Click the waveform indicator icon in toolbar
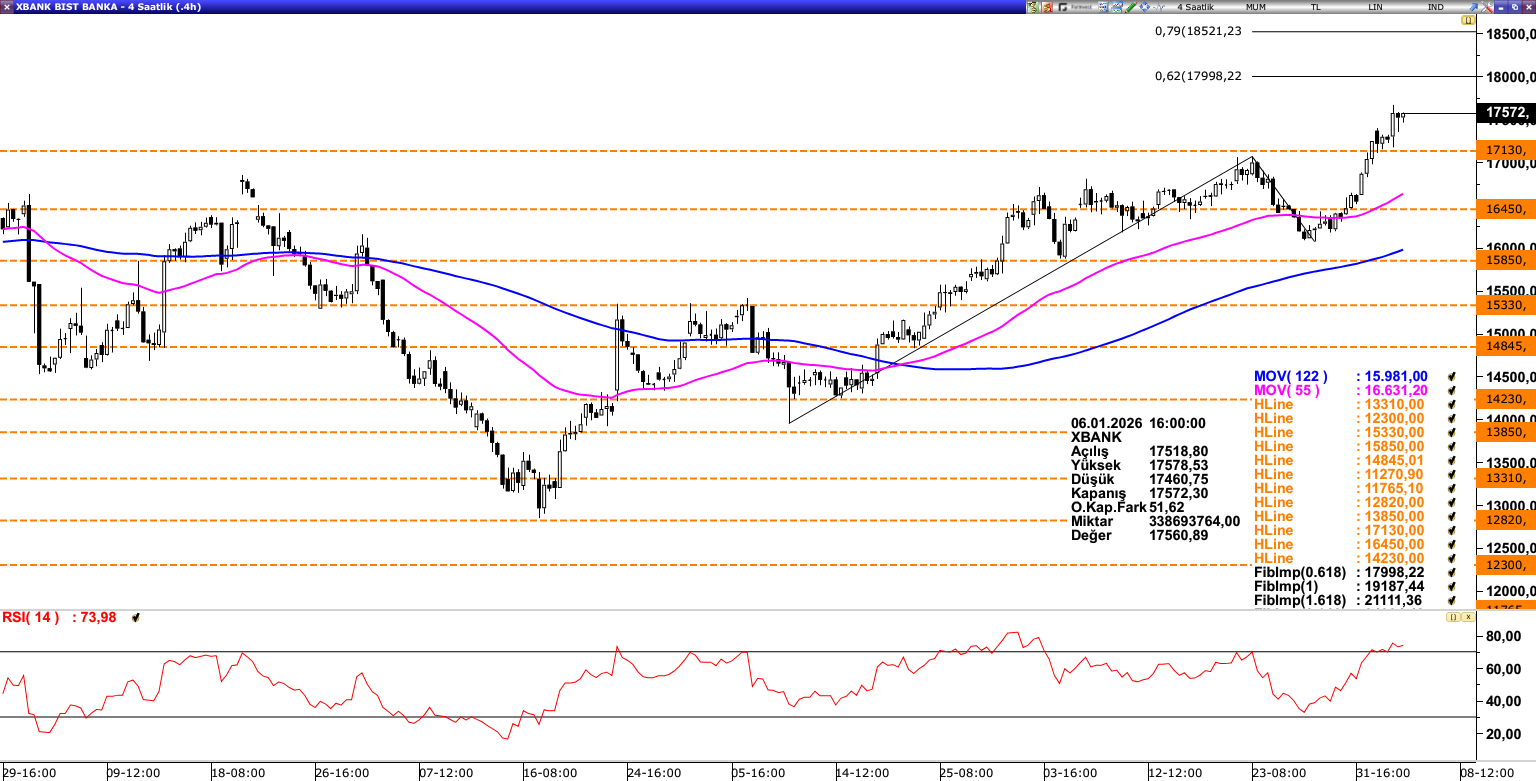 pyautogui.click(x=1159, y=7)
